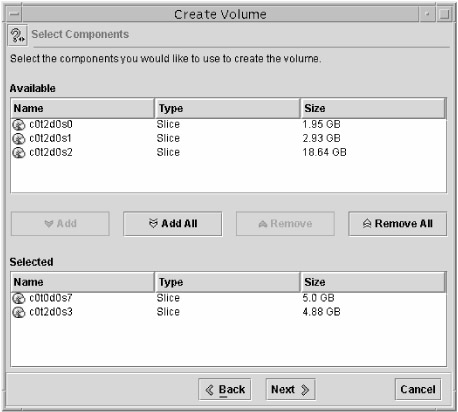Select the c0t2d0s2 18.64 GB slice row
The height and width of the screenshot is (412, 458).
tap(228, 153)
